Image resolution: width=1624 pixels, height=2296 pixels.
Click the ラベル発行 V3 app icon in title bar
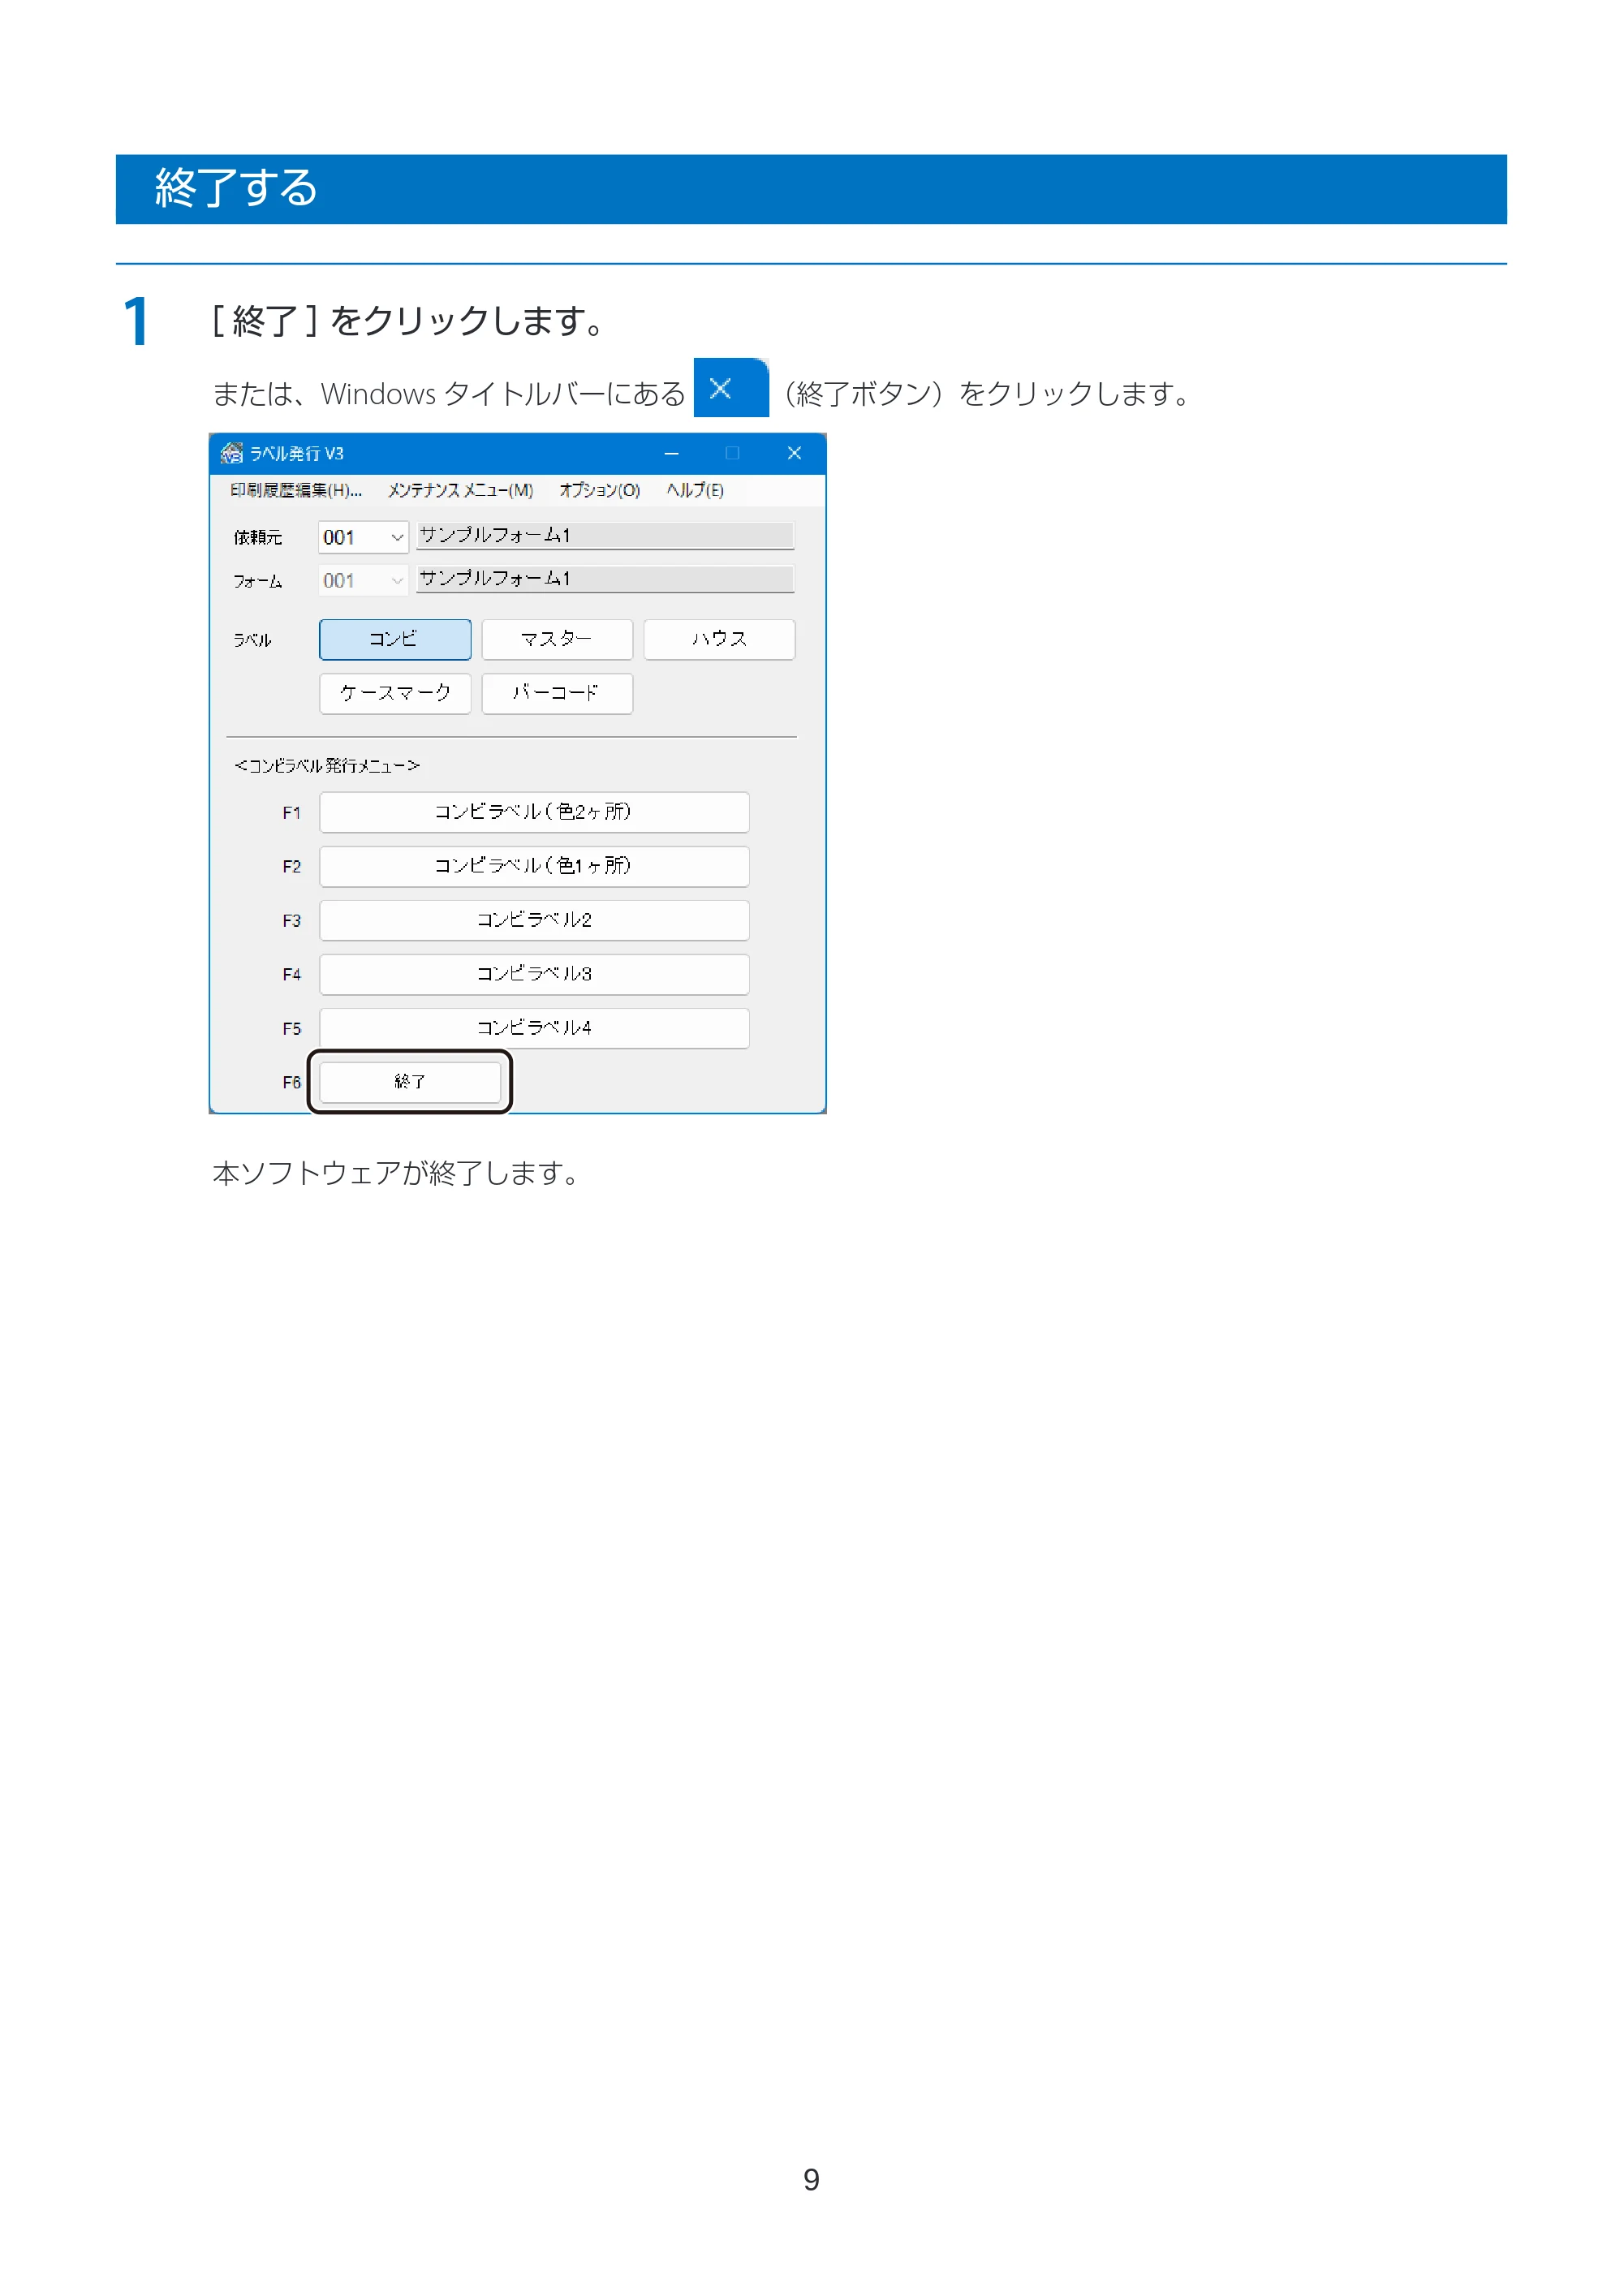tap(231, 453)
